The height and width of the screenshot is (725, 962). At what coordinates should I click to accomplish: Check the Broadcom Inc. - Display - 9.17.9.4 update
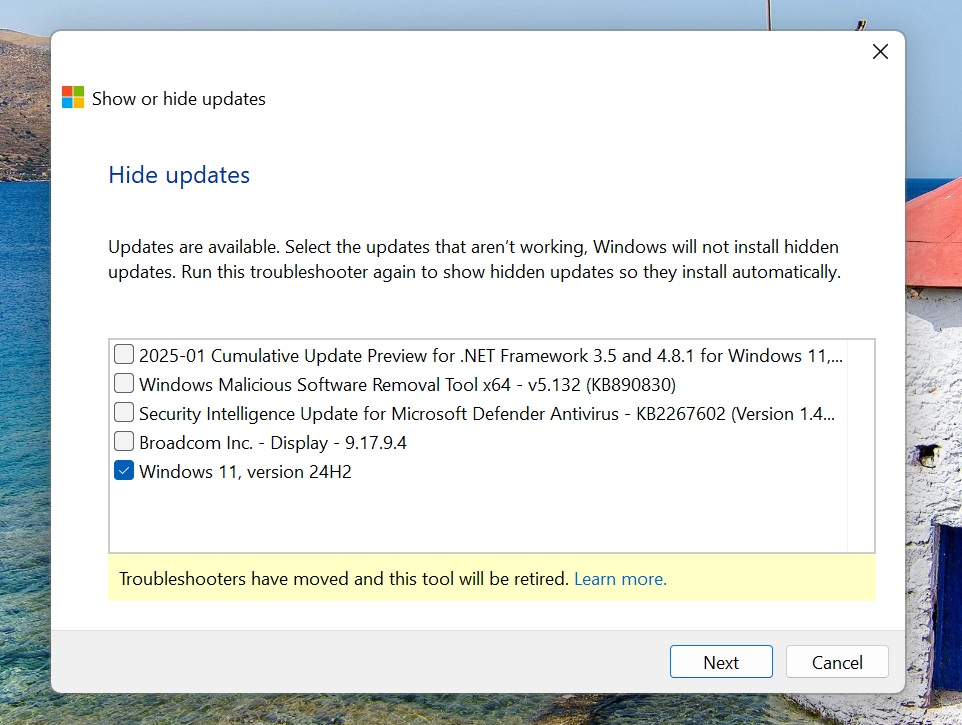tap(123, 441)
